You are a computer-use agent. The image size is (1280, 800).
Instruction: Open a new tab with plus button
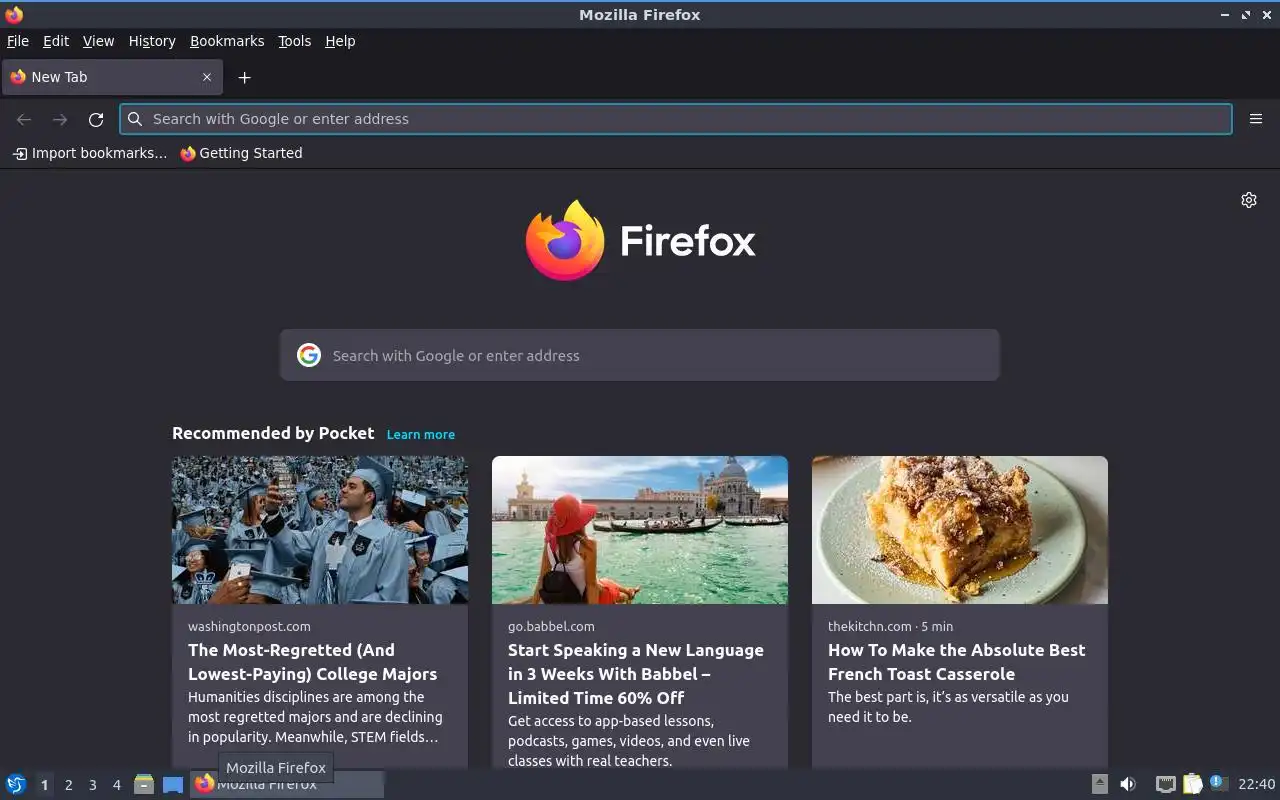[x=244, y=77]
